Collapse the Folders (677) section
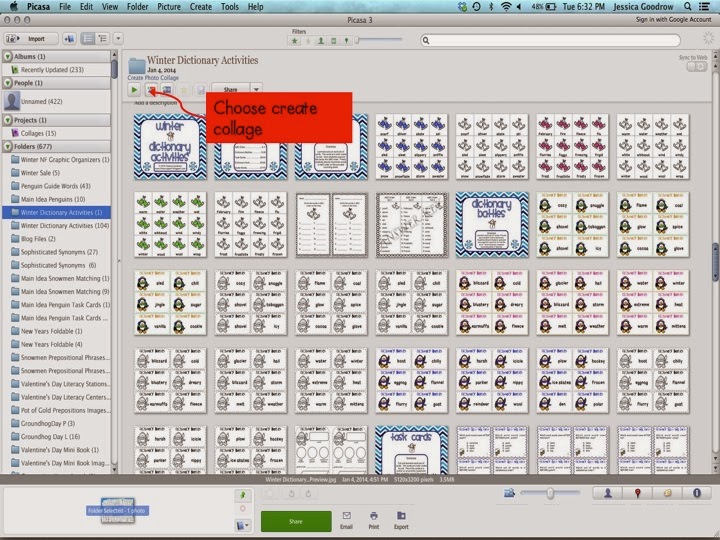The width and height of the screenshot is (720, 540). click(8, 146)
